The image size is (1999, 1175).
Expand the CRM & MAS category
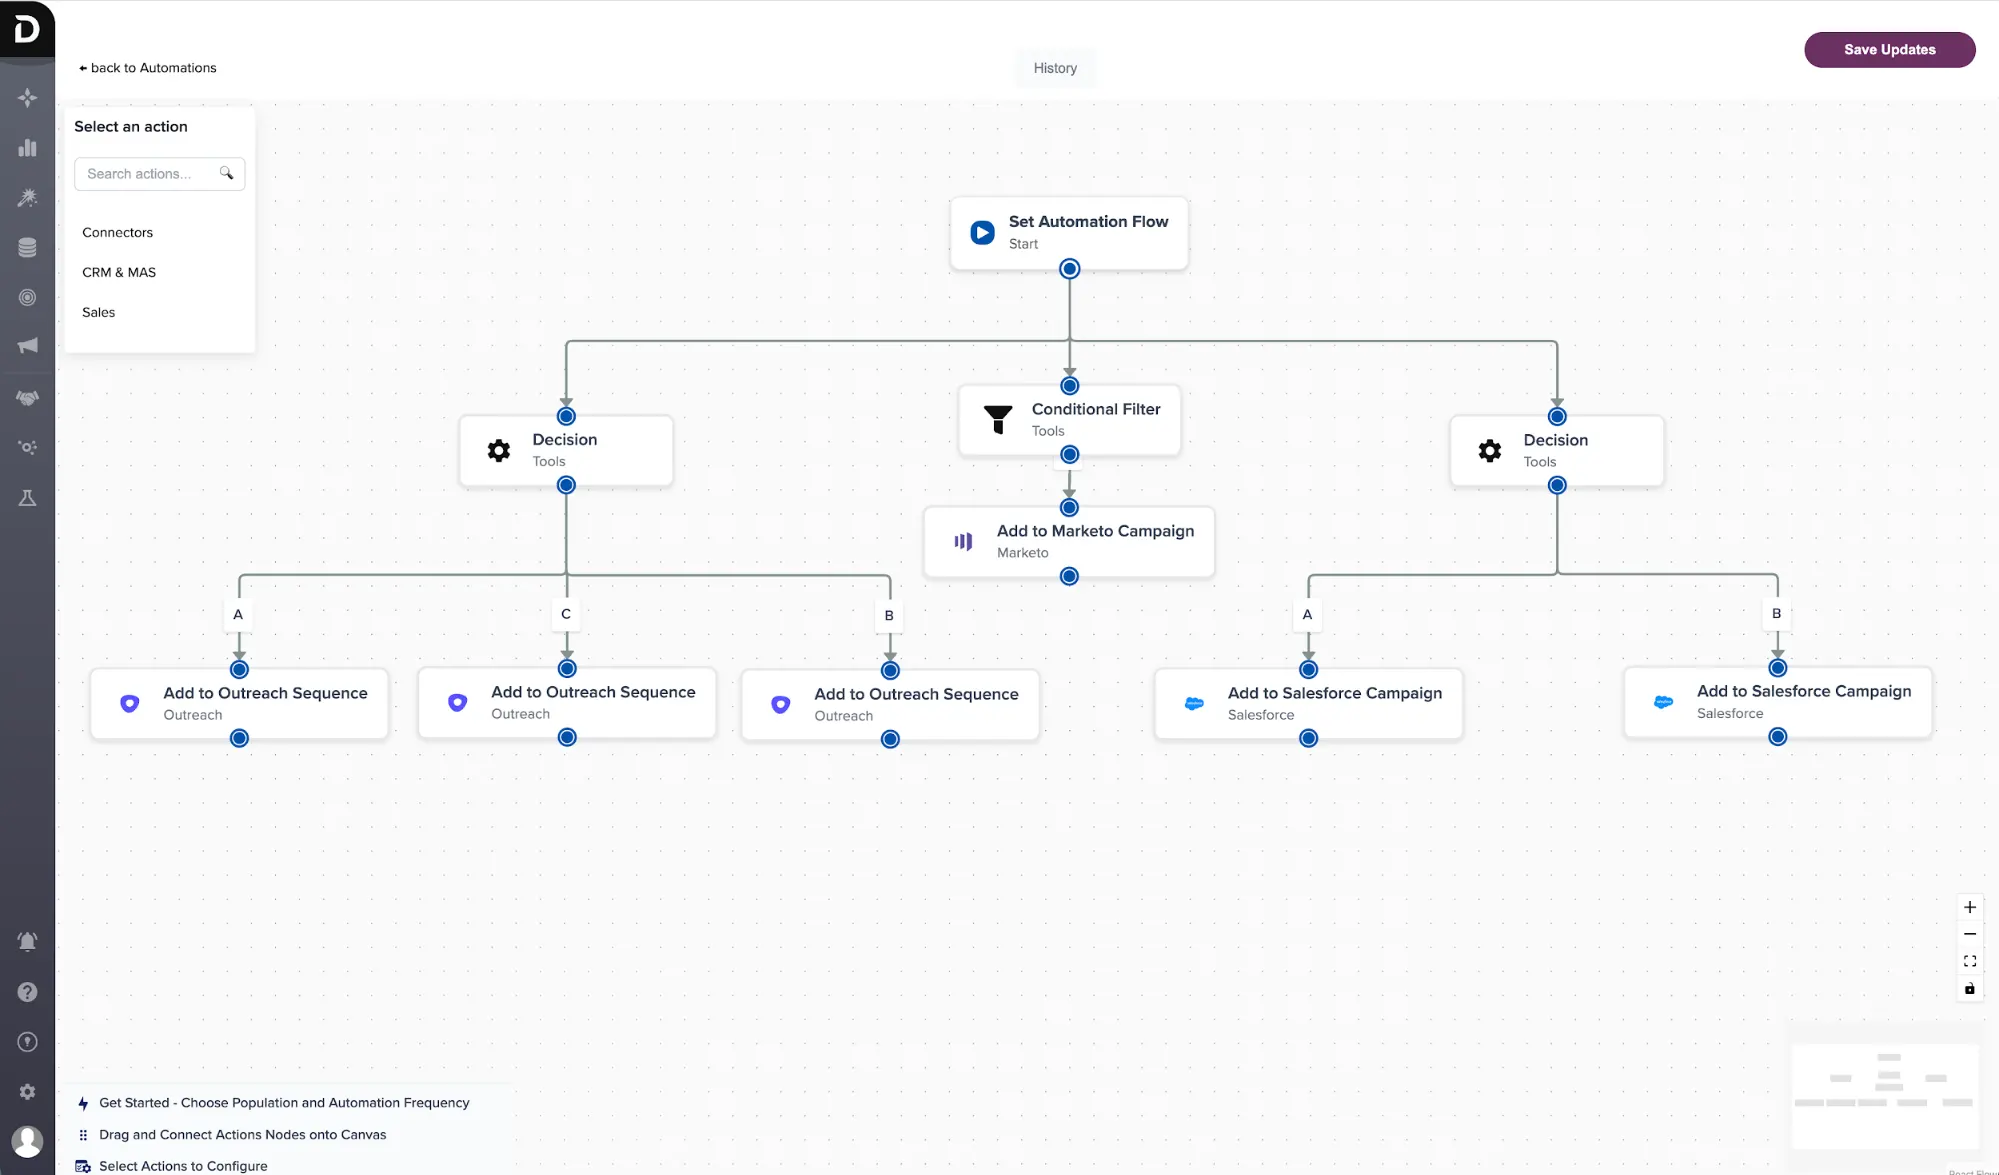[119, 272]
